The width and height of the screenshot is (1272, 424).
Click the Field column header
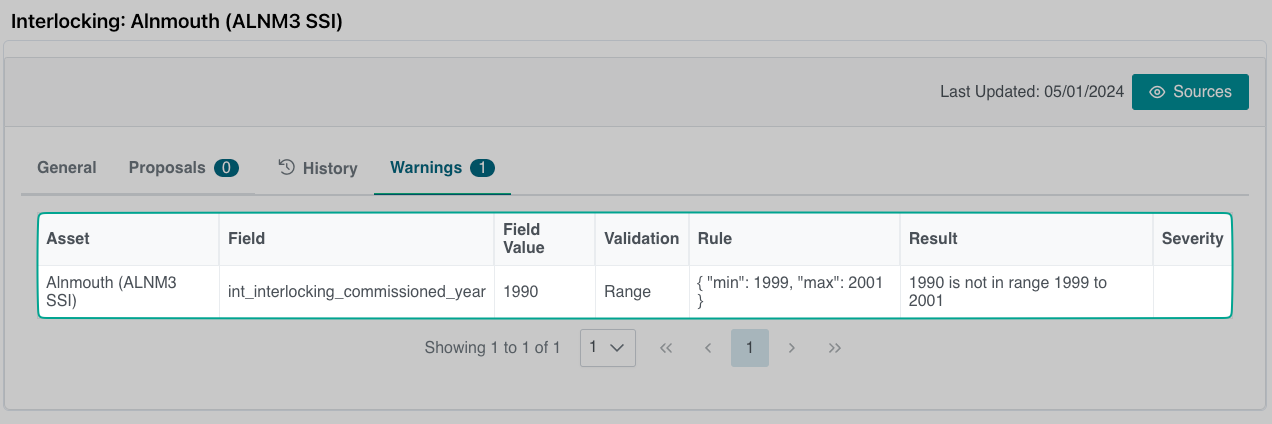pyautogui.click(x=246, y=238)
